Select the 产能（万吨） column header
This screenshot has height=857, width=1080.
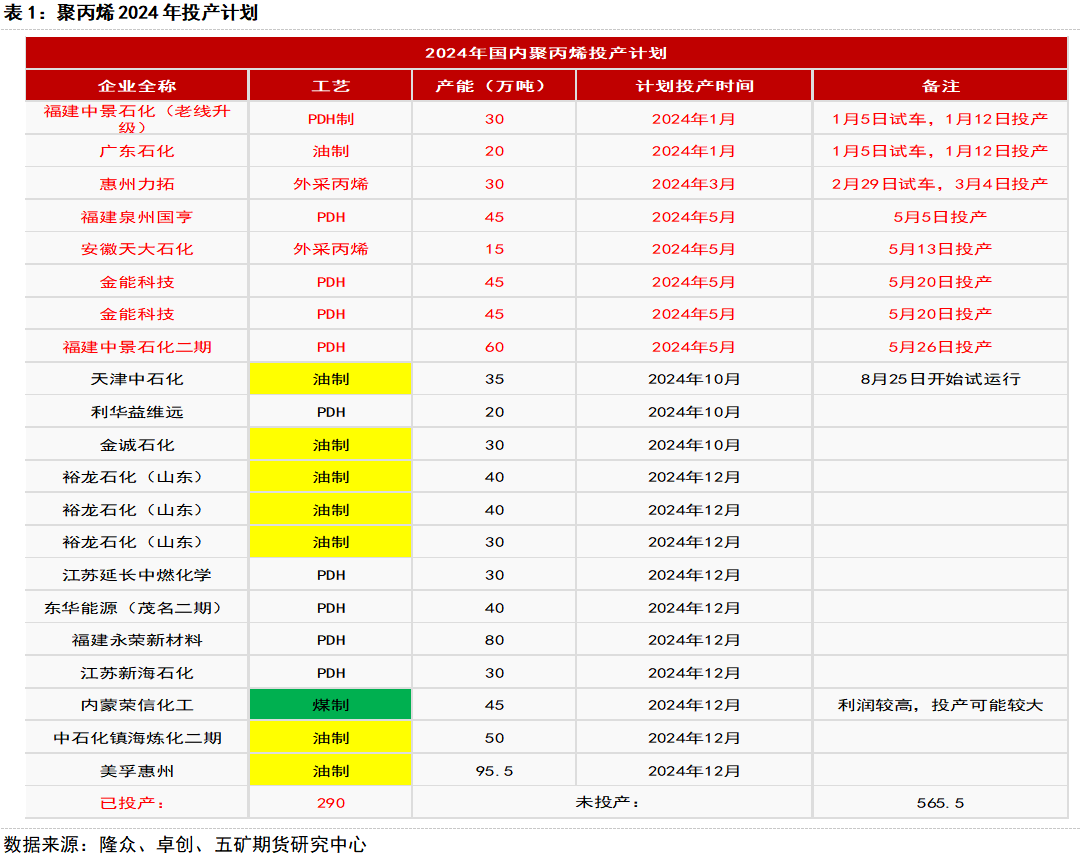pyautogui.click(x=494, y=86)
